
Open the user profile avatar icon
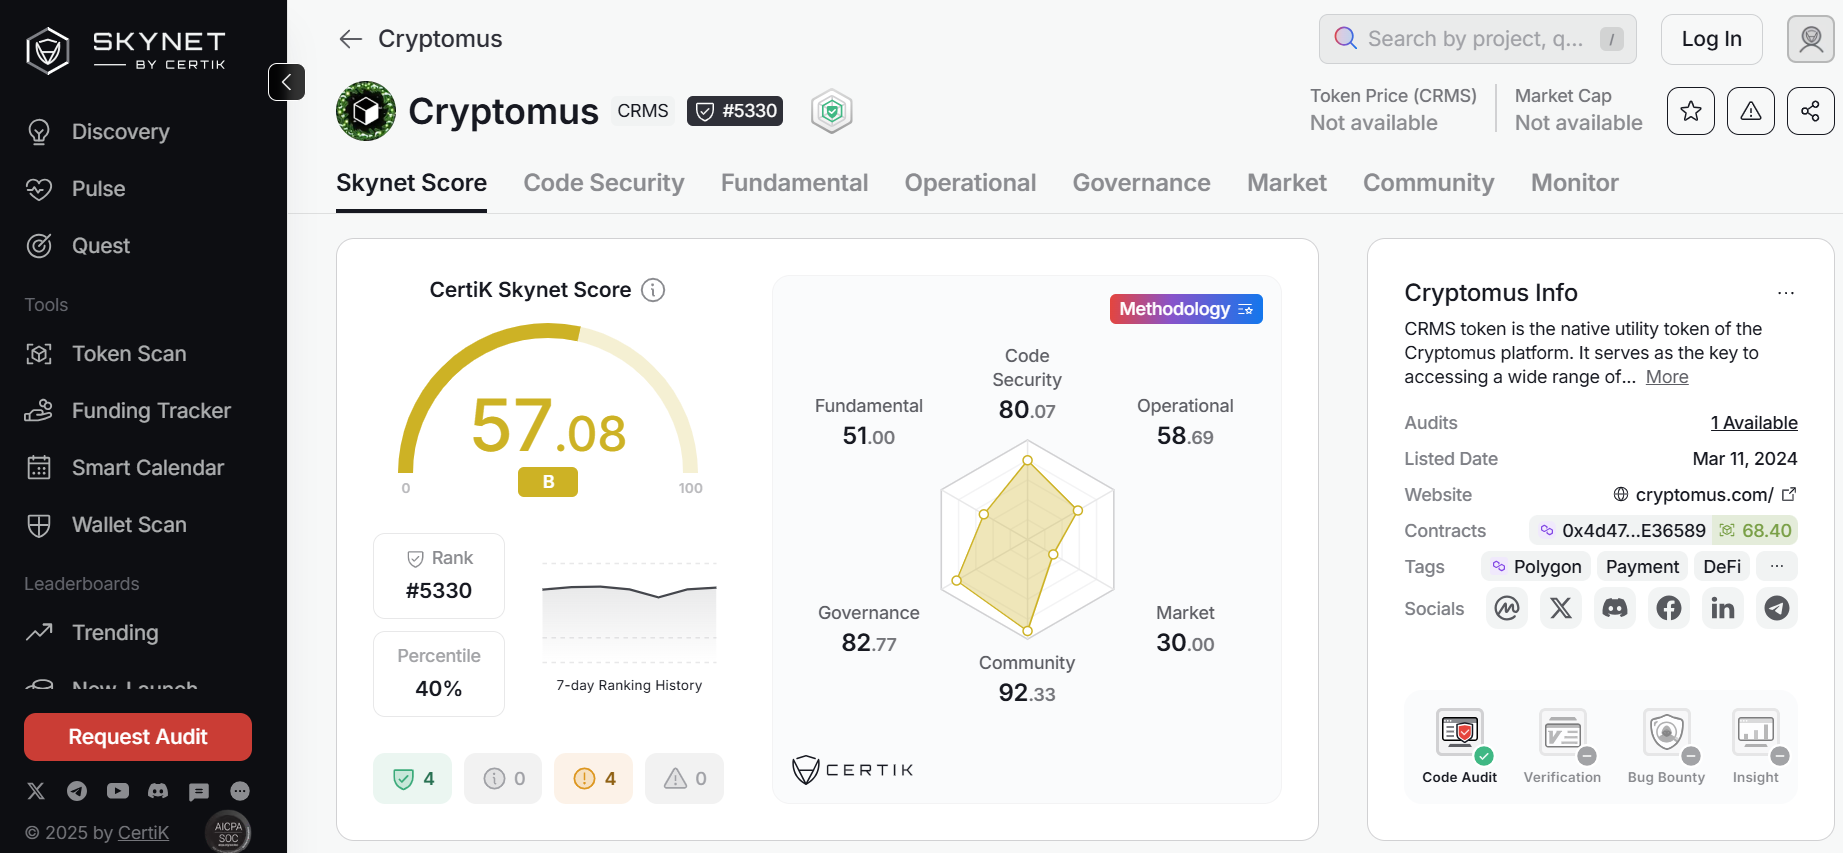coord(1810,39)
